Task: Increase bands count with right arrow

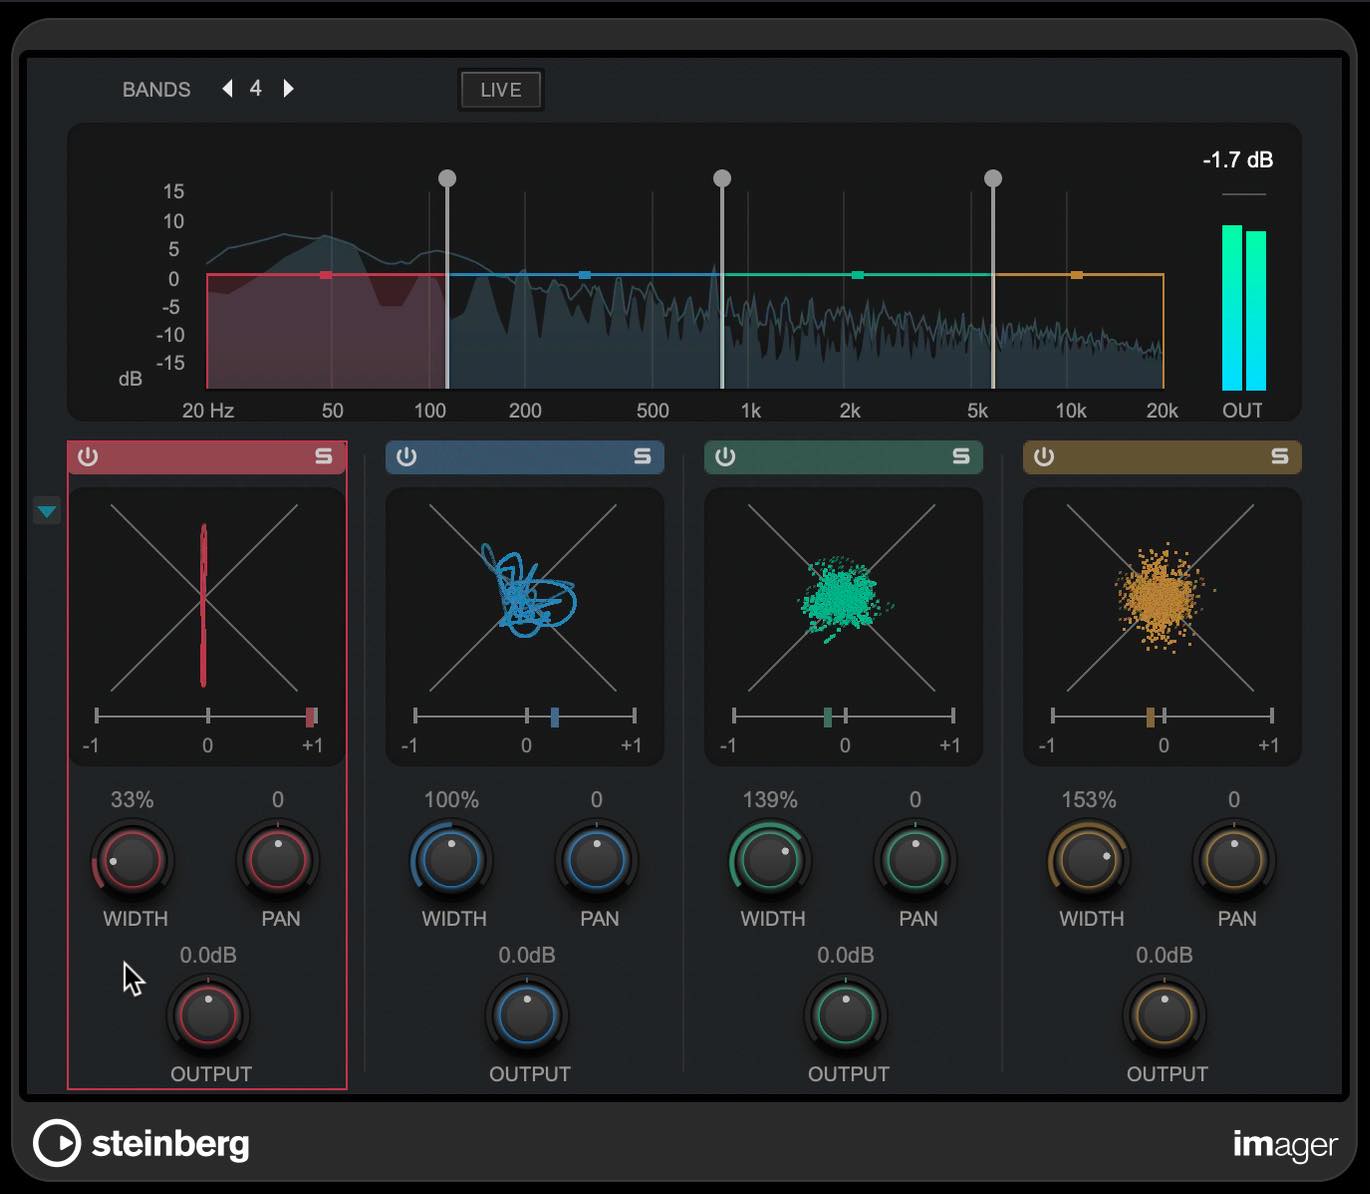Action: pyautogui.click(x=288, y=88)
